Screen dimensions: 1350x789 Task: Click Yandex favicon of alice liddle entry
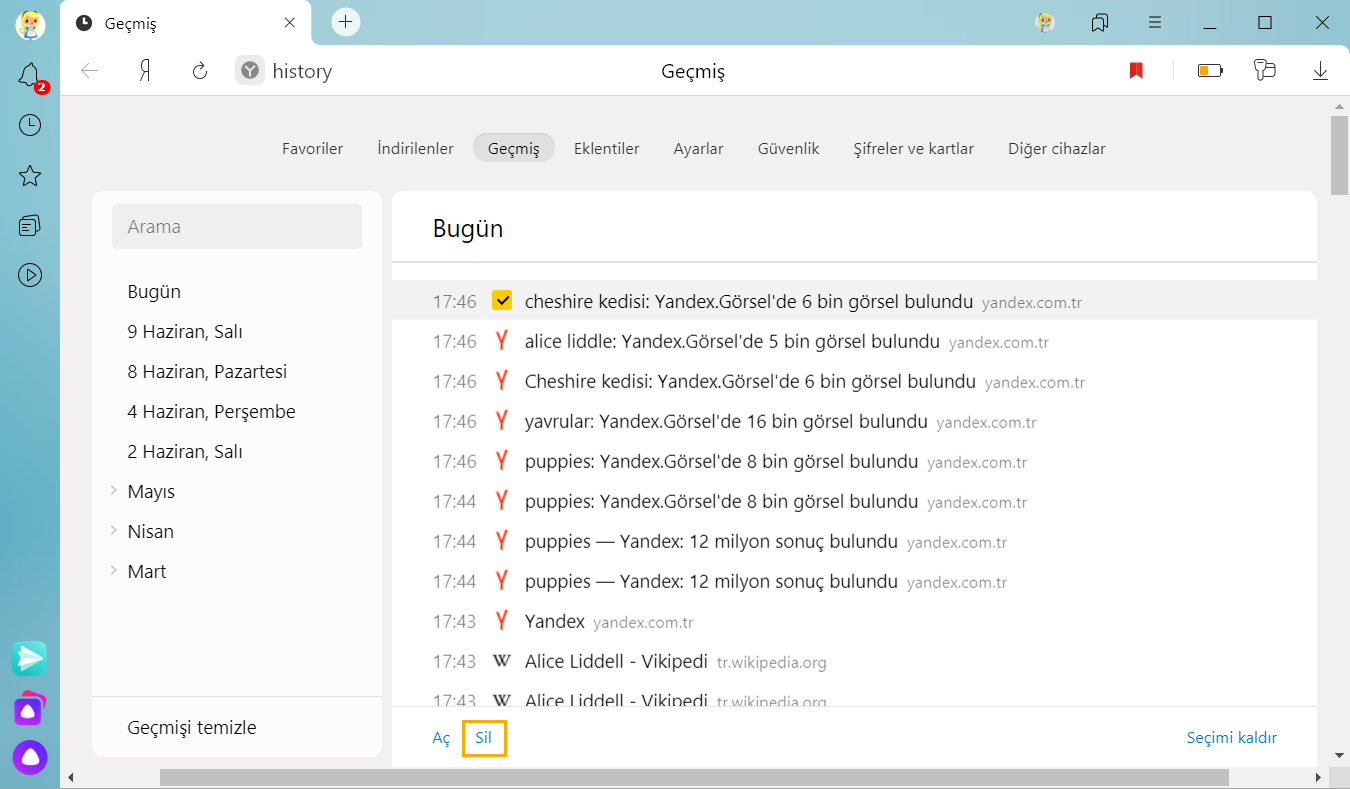point(502,341)
